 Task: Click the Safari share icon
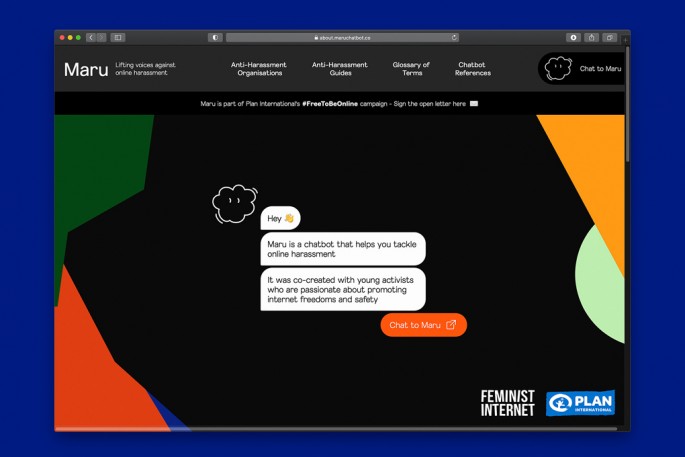(x=592, y=37)
